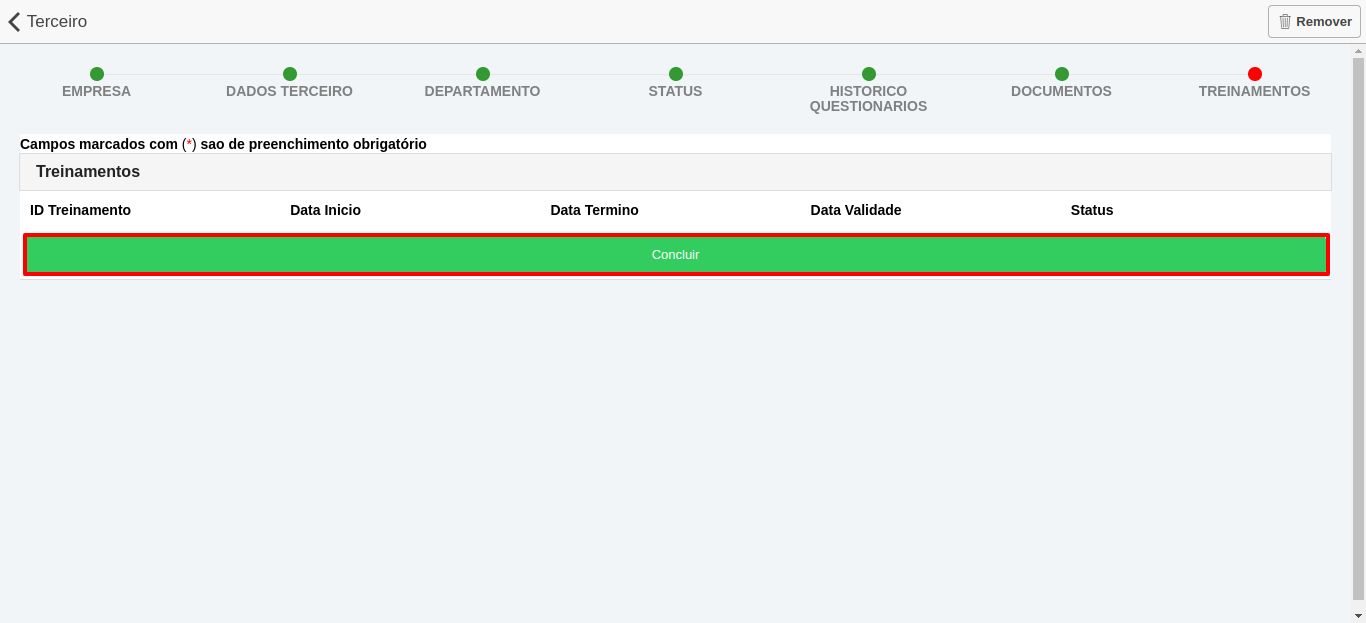Select the green EMPRESA step circle
Image resolution: width=1366 pixels, height=623 pixels.
pos(96,74)
